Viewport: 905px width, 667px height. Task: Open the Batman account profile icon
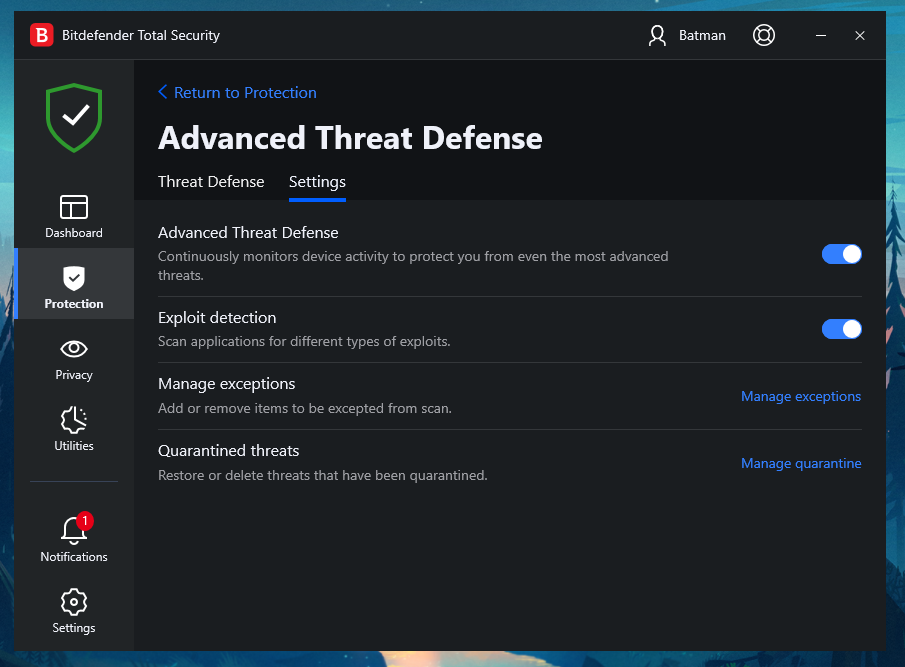point(657,35)
